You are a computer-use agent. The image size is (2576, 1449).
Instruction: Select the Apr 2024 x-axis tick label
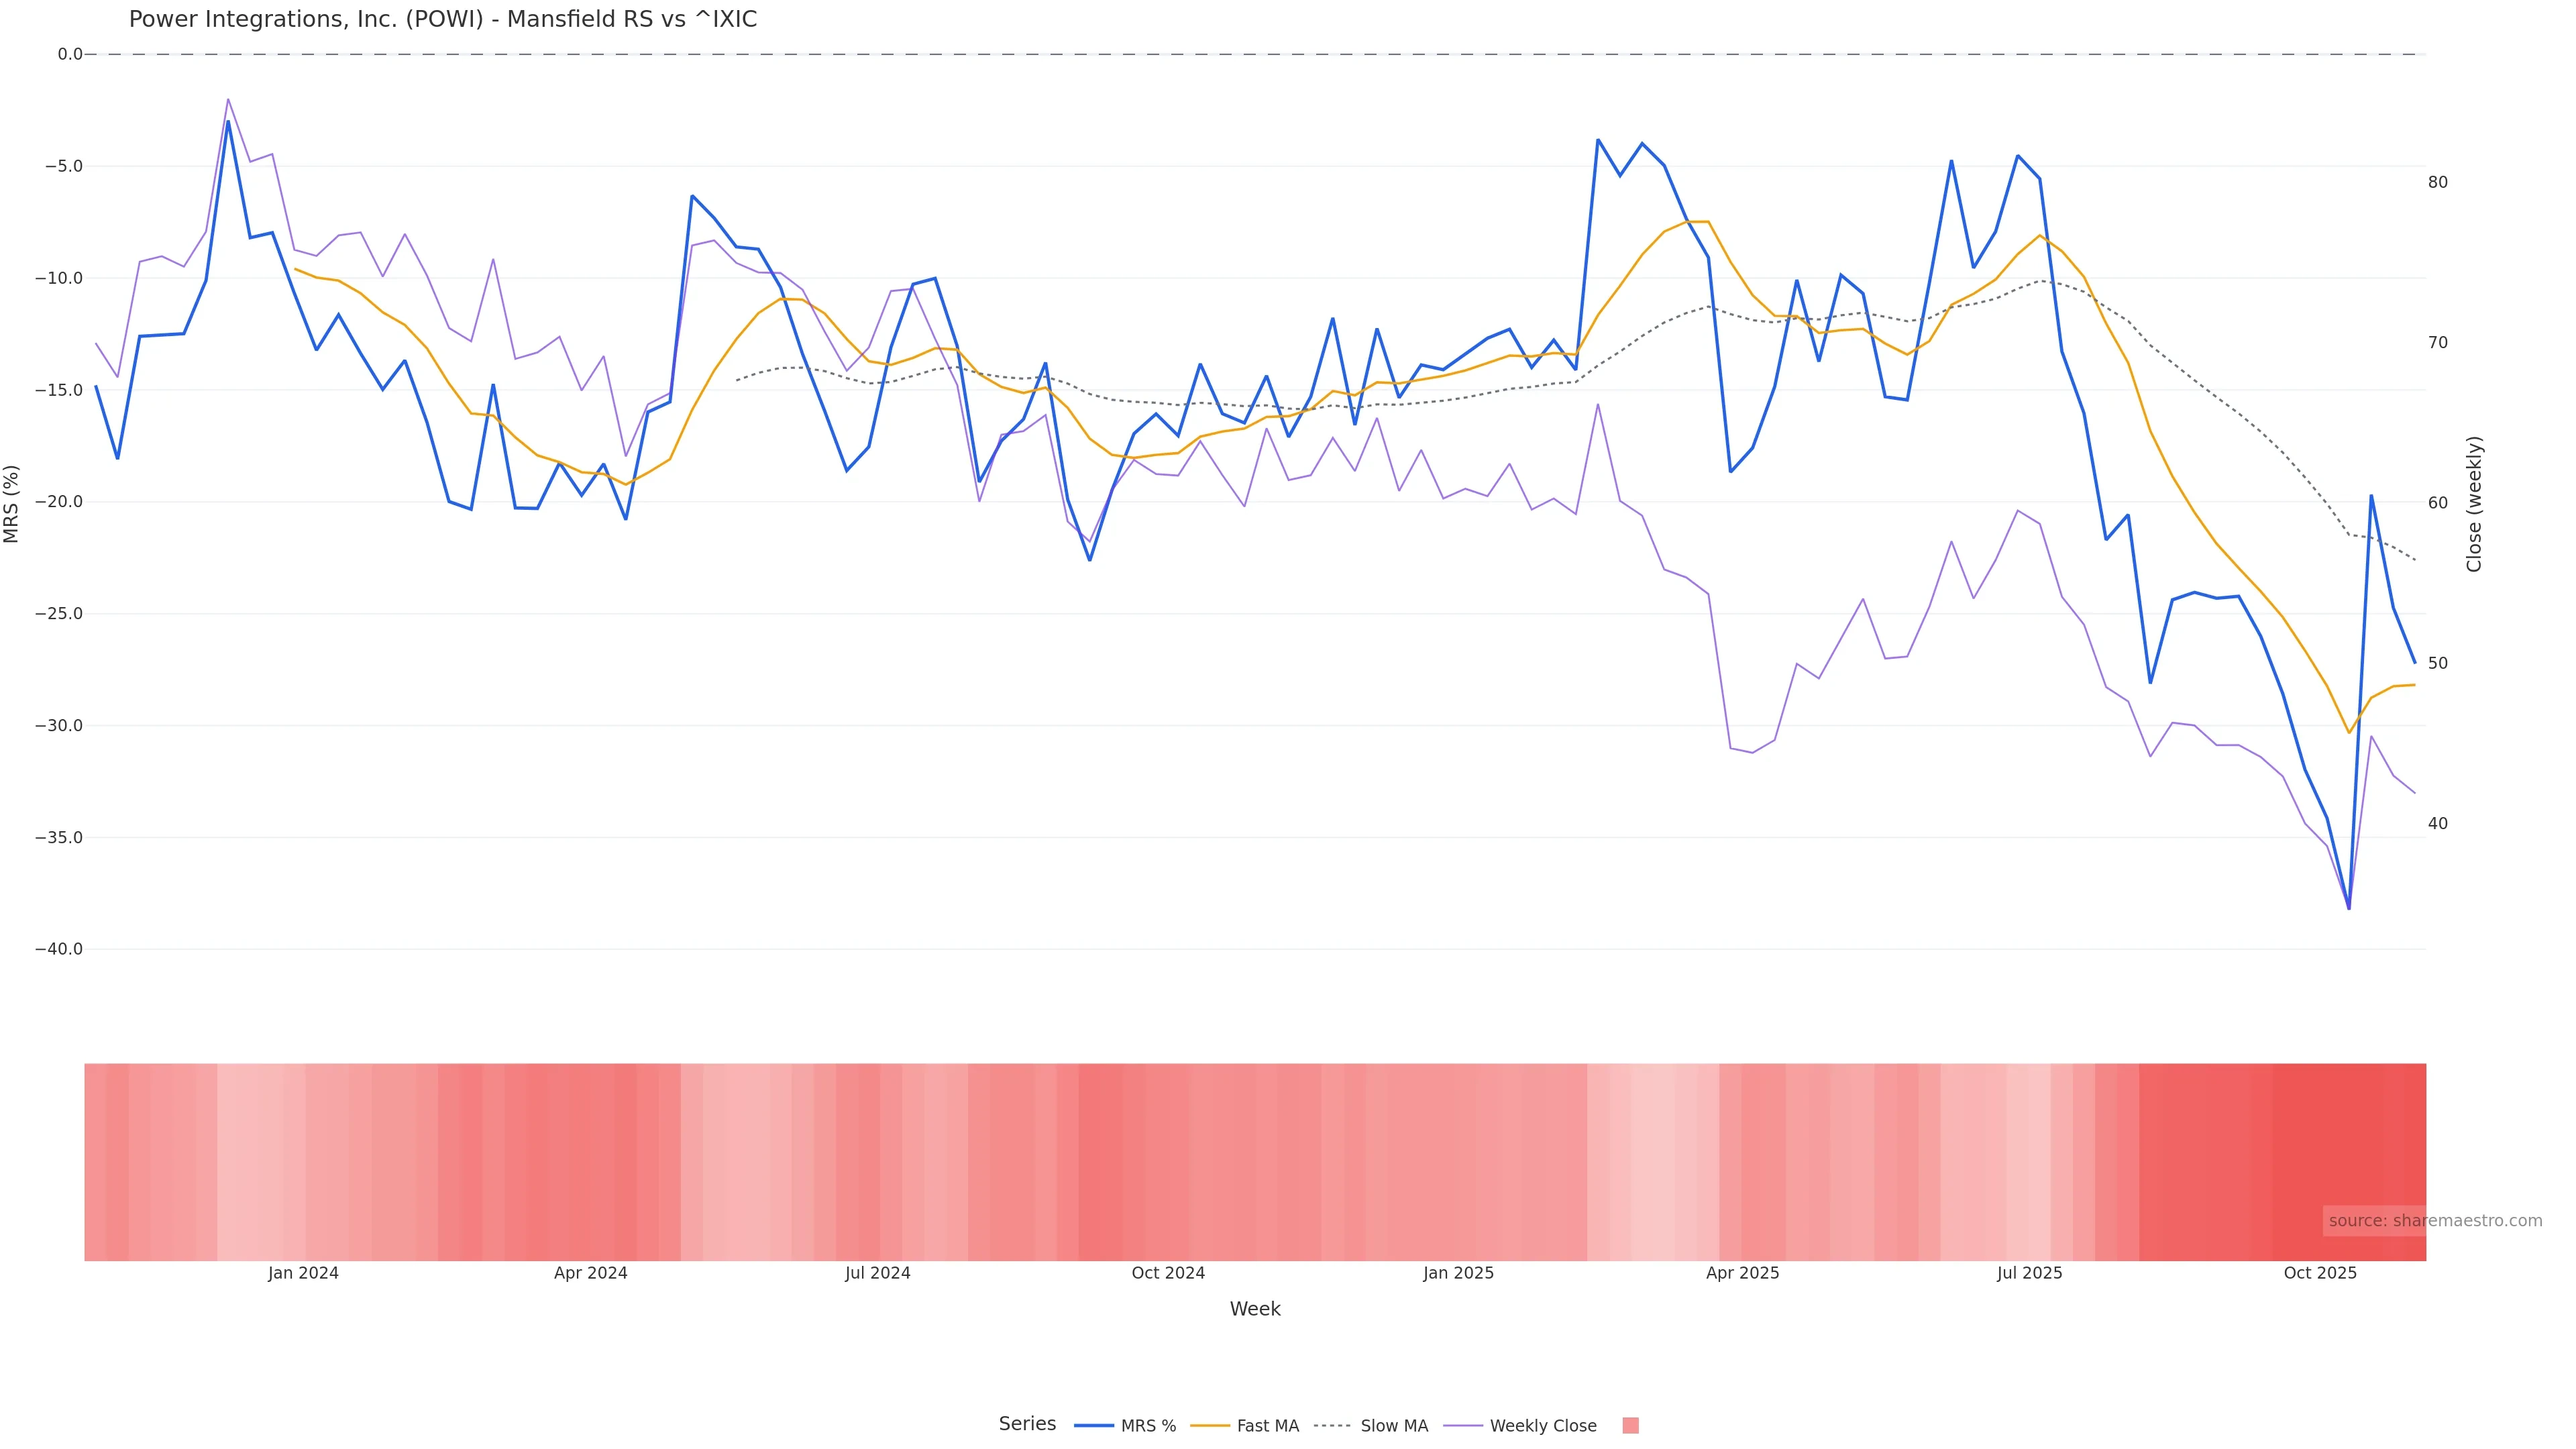coord(590,1273)
